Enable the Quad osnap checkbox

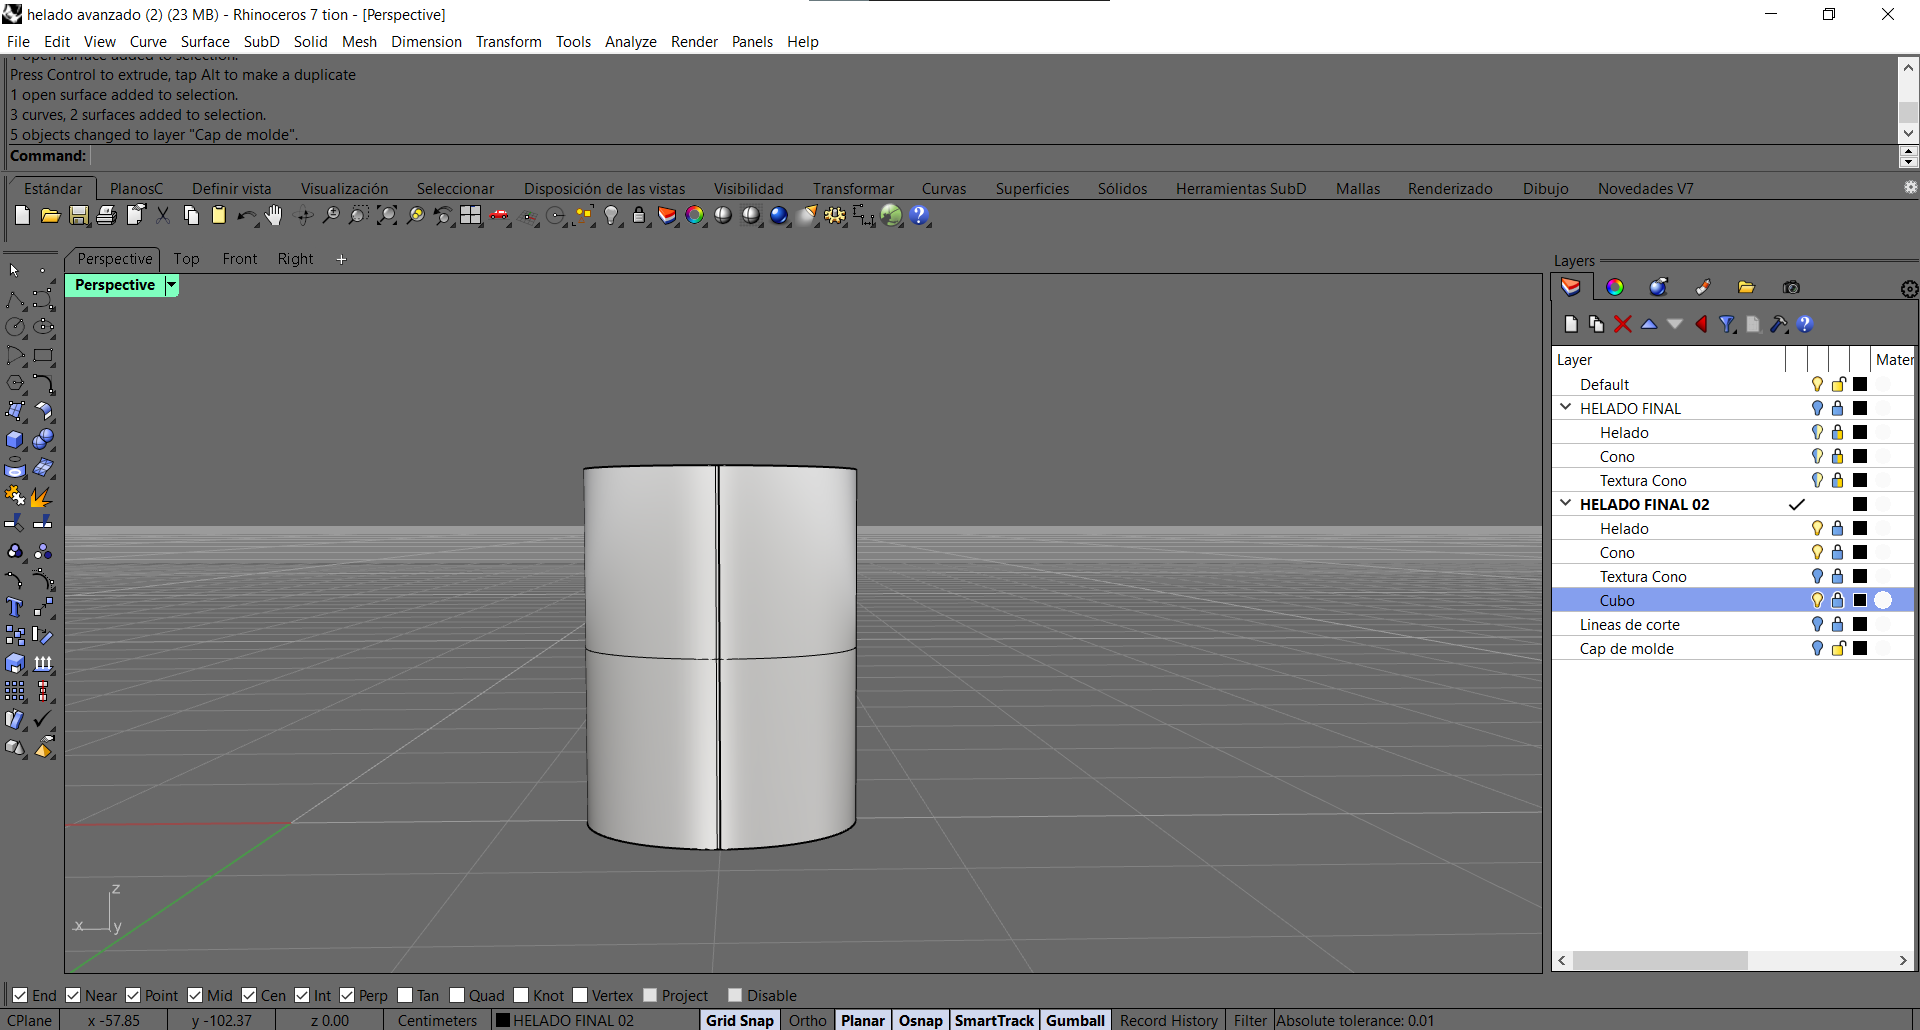[457, 995]
